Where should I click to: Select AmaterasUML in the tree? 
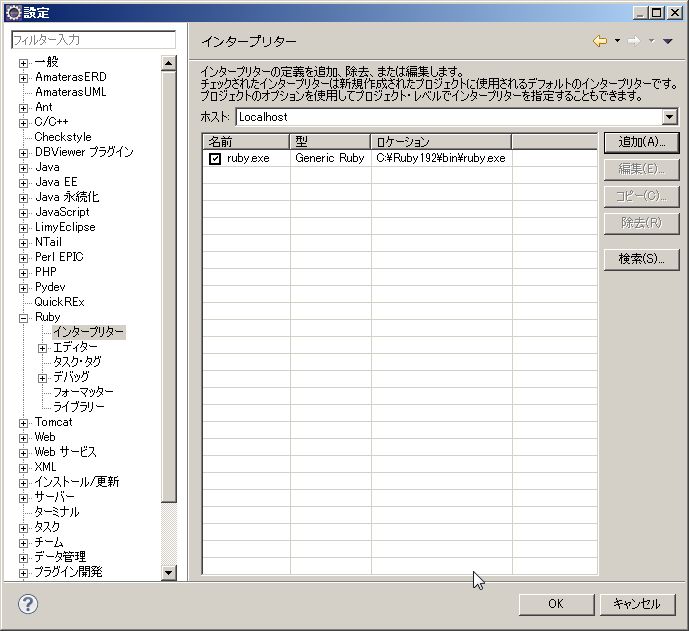(x=71, y=92)
